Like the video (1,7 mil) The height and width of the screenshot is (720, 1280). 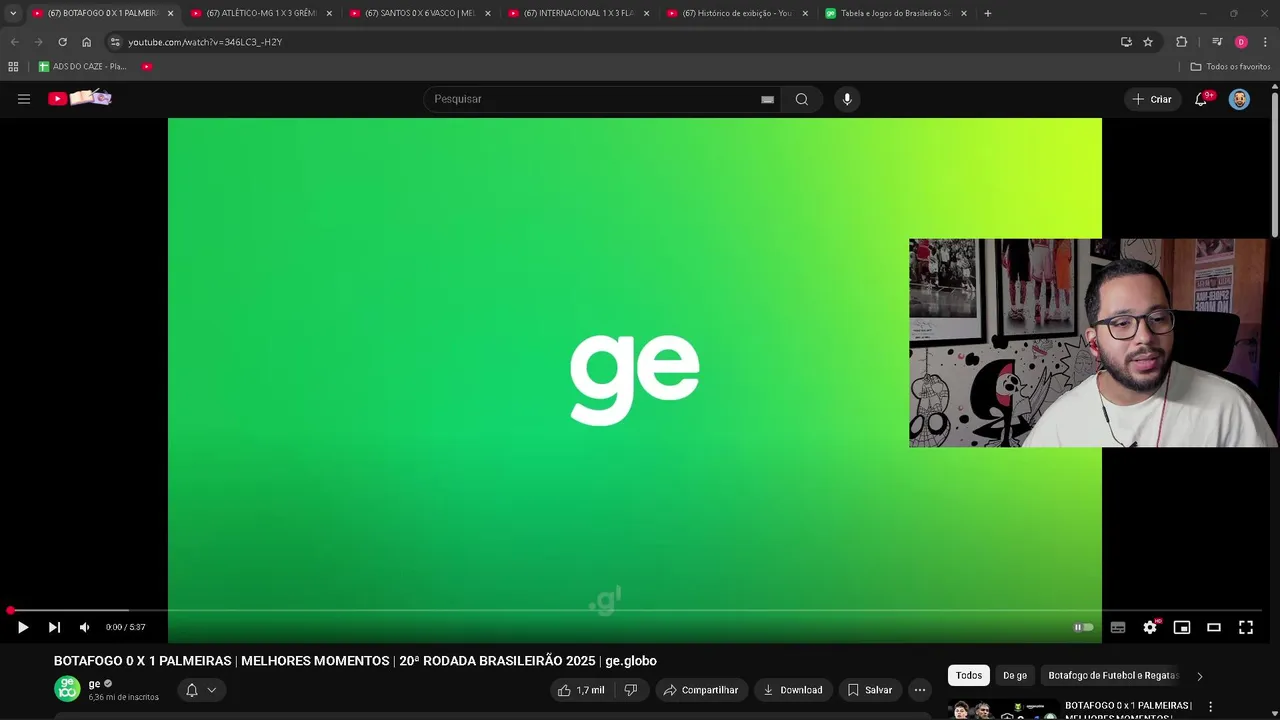coord(580,690)
